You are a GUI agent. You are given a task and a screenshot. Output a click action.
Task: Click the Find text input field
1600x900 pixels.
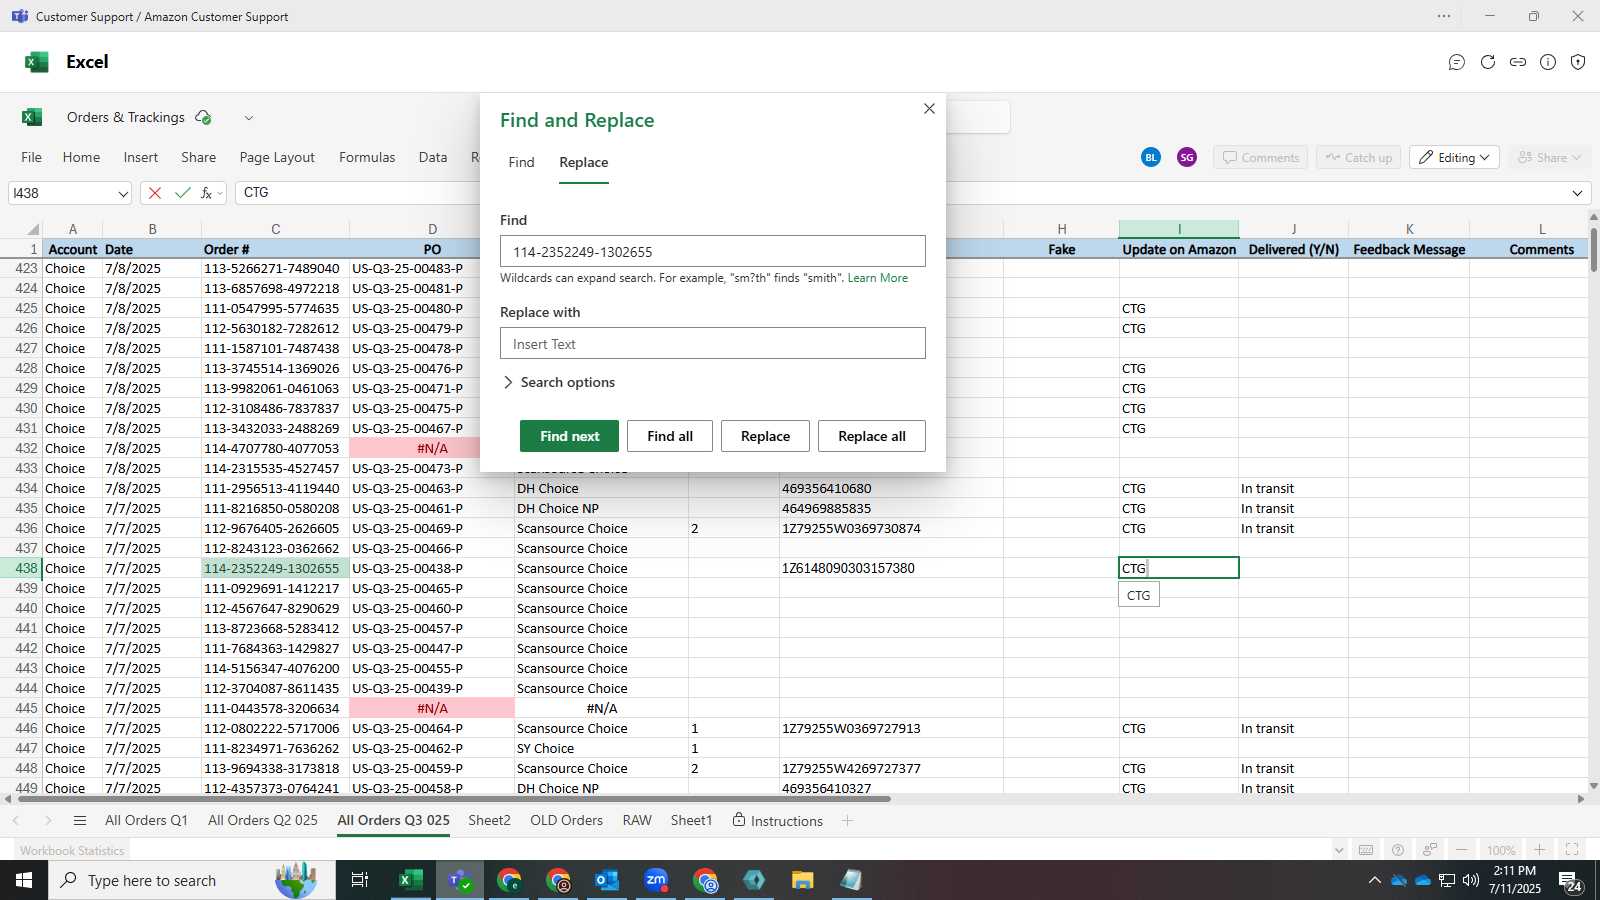point(713,251)
